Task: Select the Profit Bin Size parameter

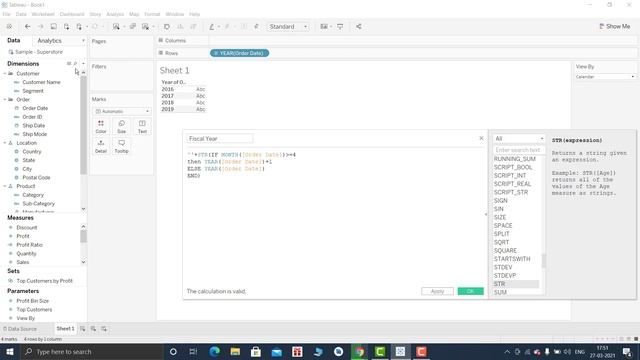Action: click(33, 301)
